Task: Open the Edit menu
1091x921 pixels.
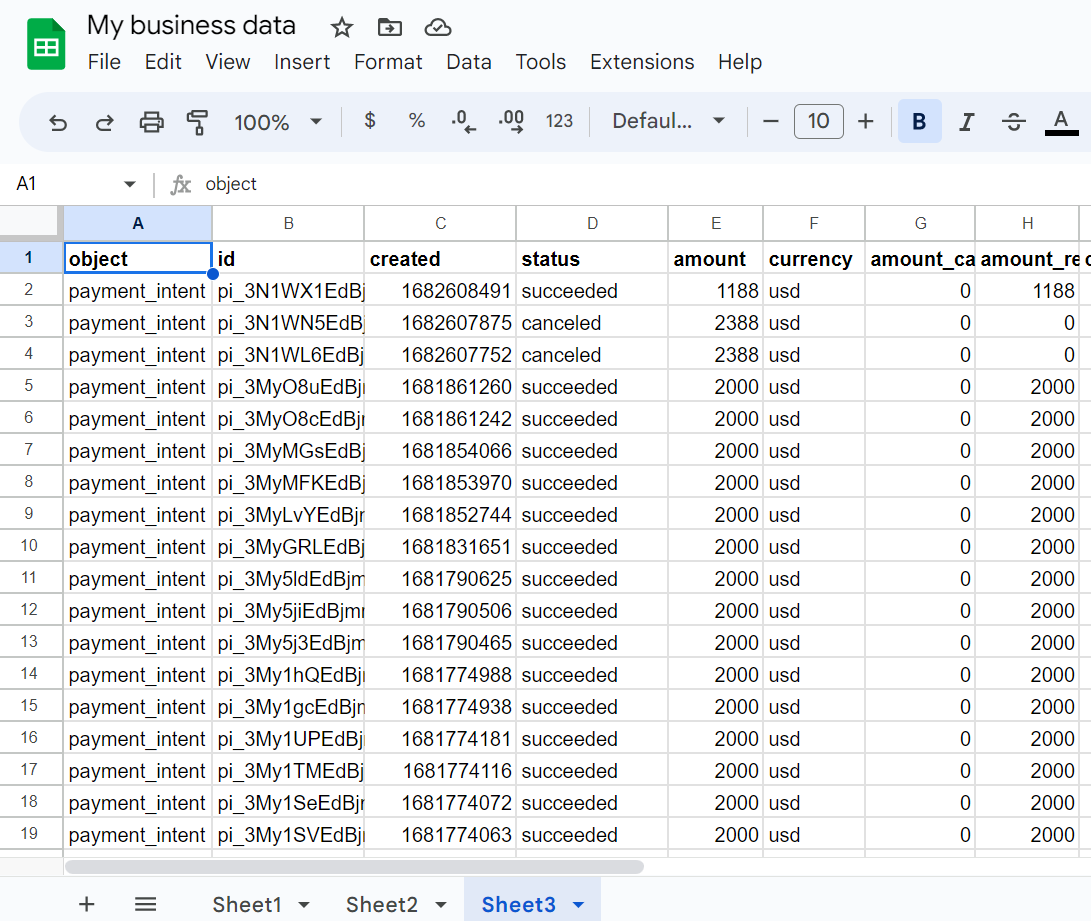Action: pos(163,62)
